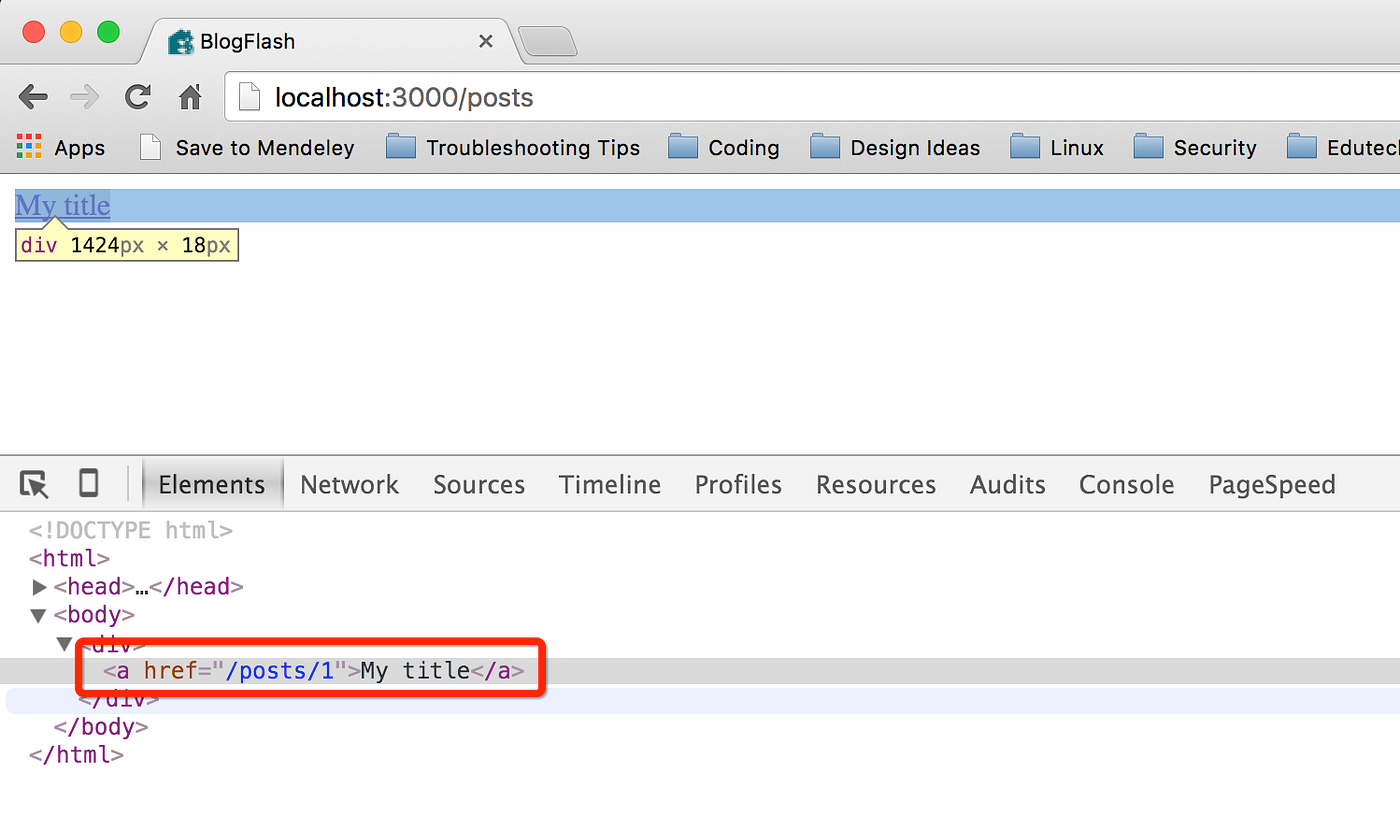
Task: Close the BlogFlash tab
Action: coord(486,42)
